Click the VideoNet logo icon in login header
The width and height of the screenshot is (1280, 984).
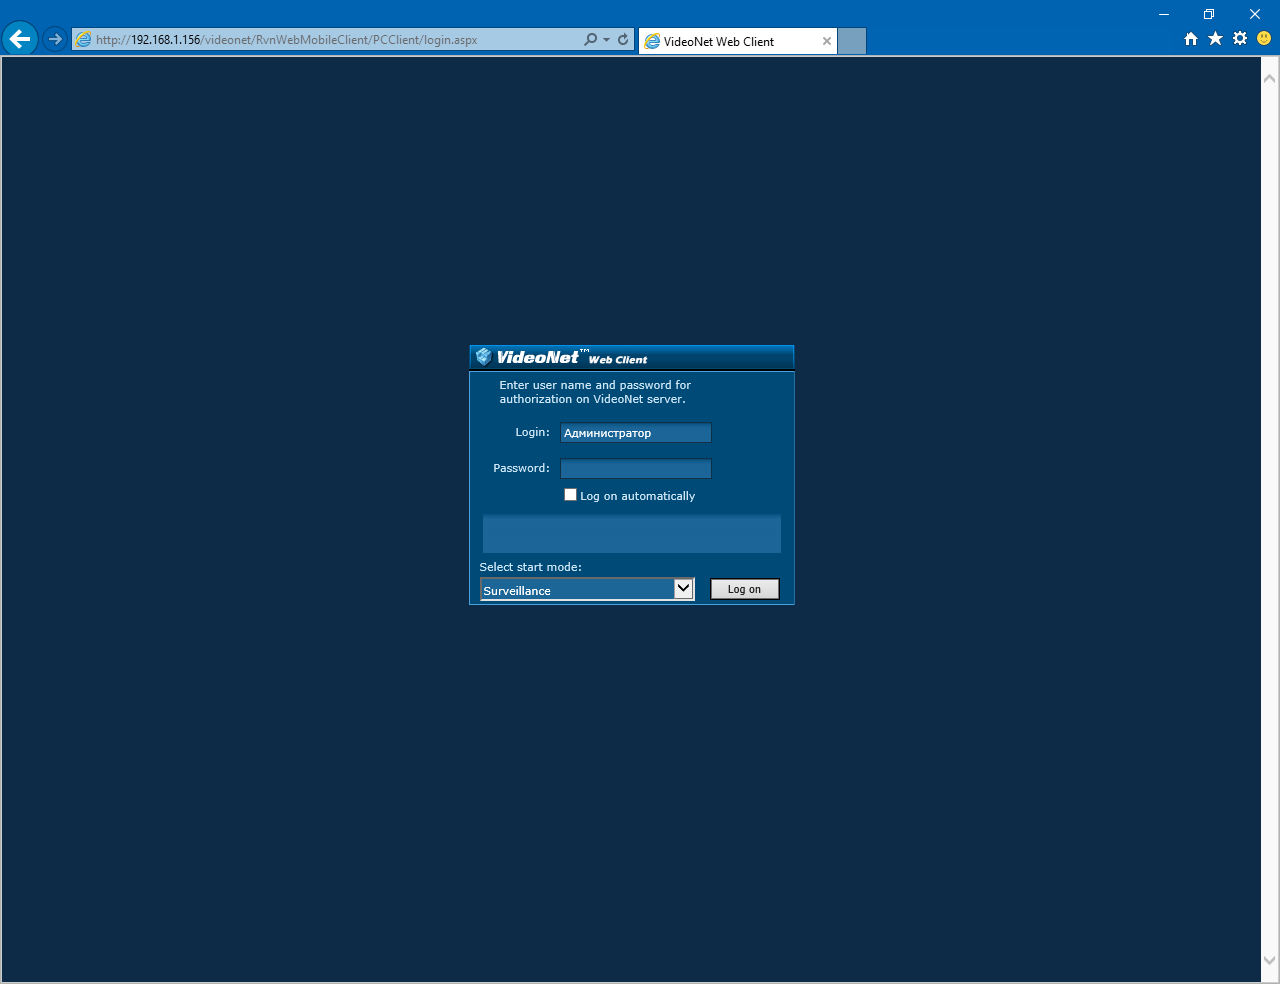[484, 357]
